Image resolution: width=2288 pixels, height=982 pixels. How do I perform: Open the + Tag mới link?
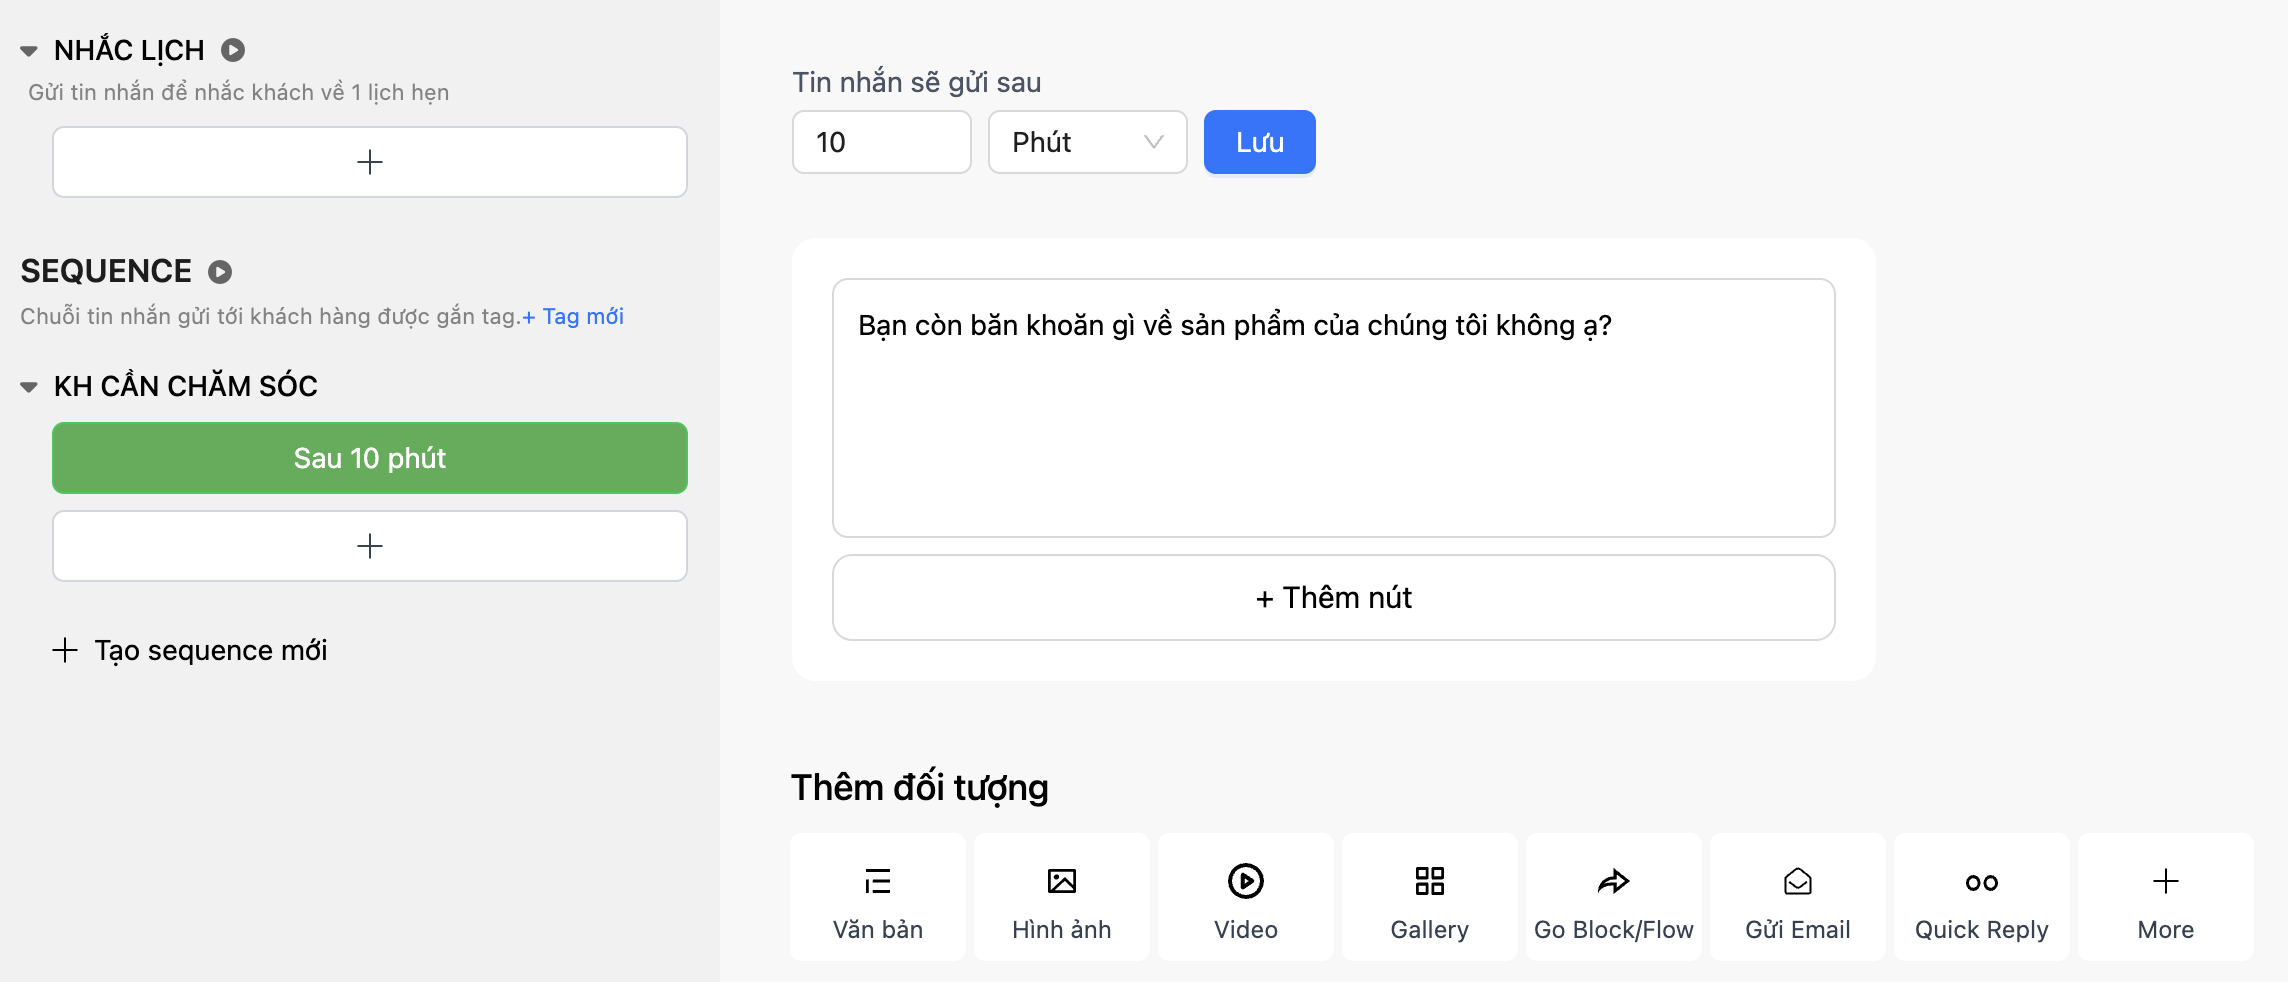coord(573,317)
